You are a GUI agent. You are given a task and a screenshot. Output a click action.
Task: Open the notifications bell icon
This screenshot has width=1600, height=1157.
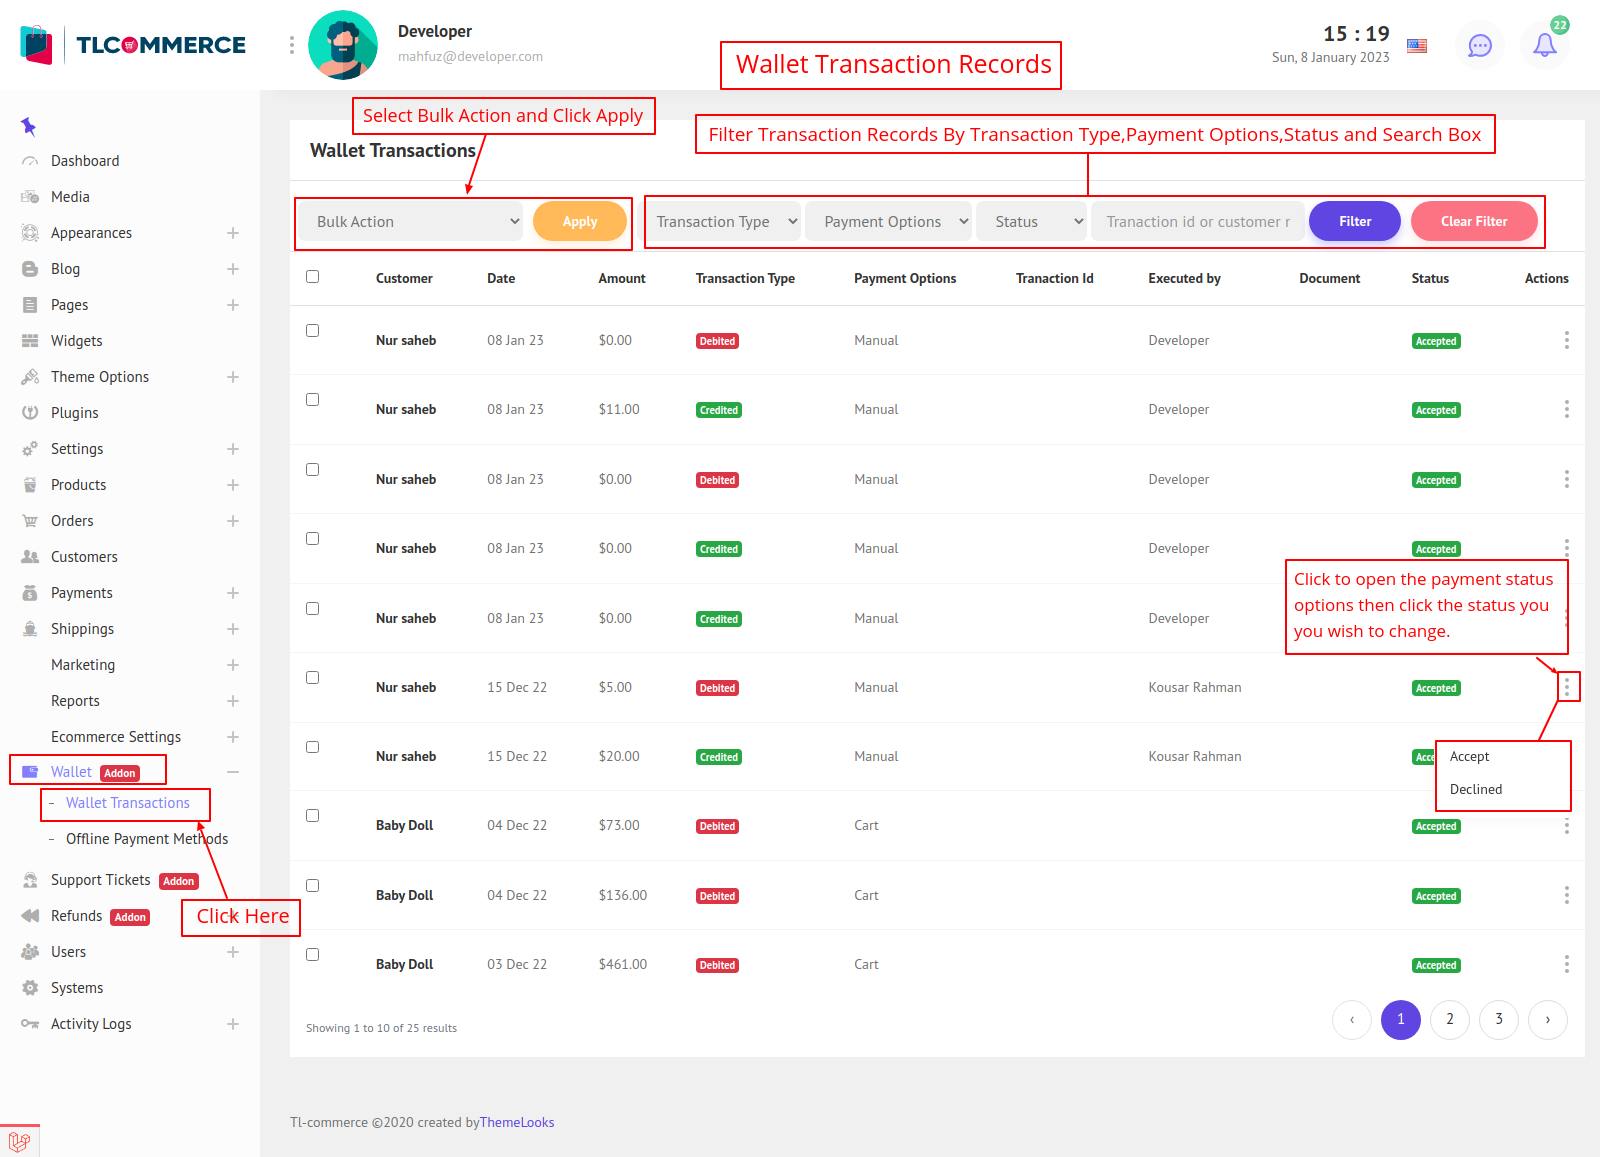tap(1544, 45)
